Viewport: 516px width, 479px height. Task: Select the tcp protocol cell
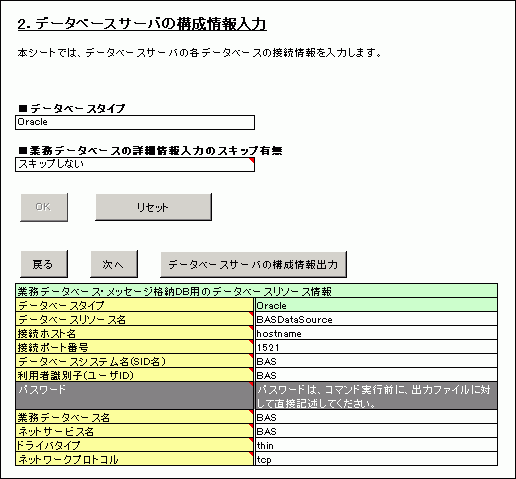coord(376,459)
